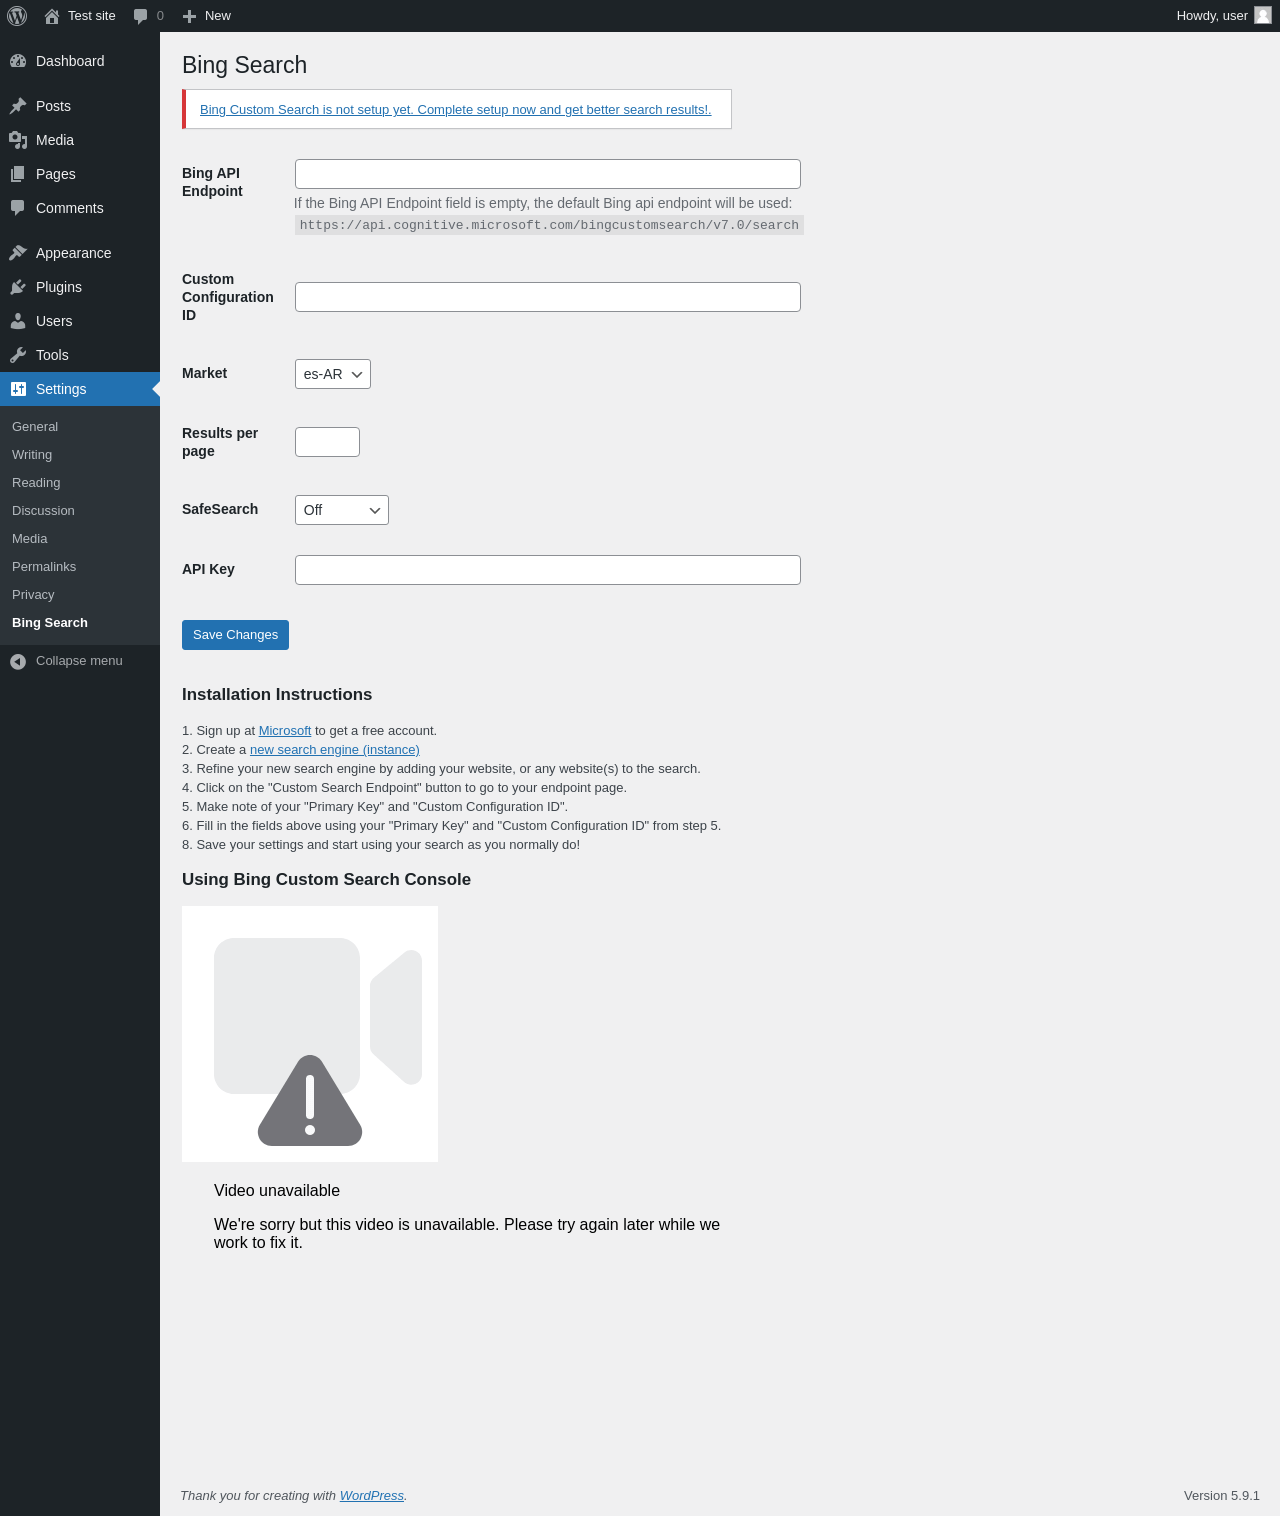Click the Save Changes button
Screen dimensions: 1280x1516
(x=235, y=635)
